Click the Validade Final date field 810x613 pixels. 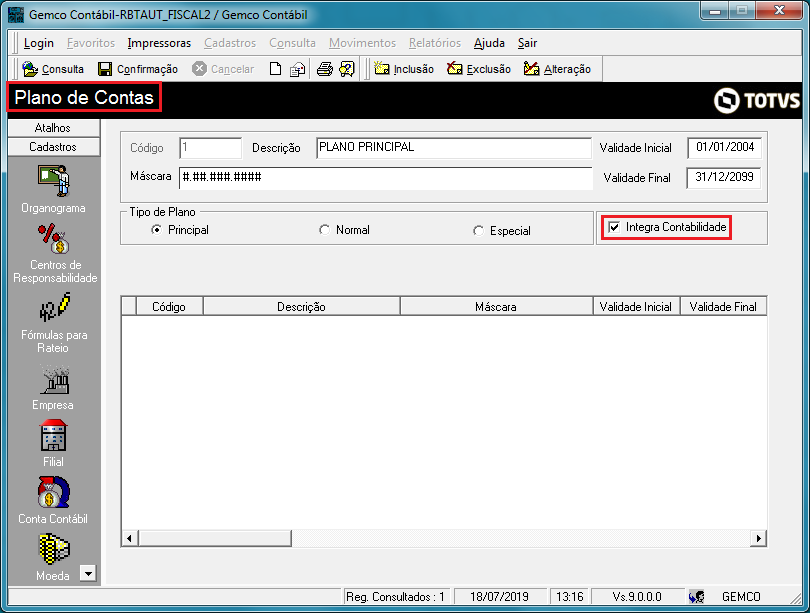point(724,178)
